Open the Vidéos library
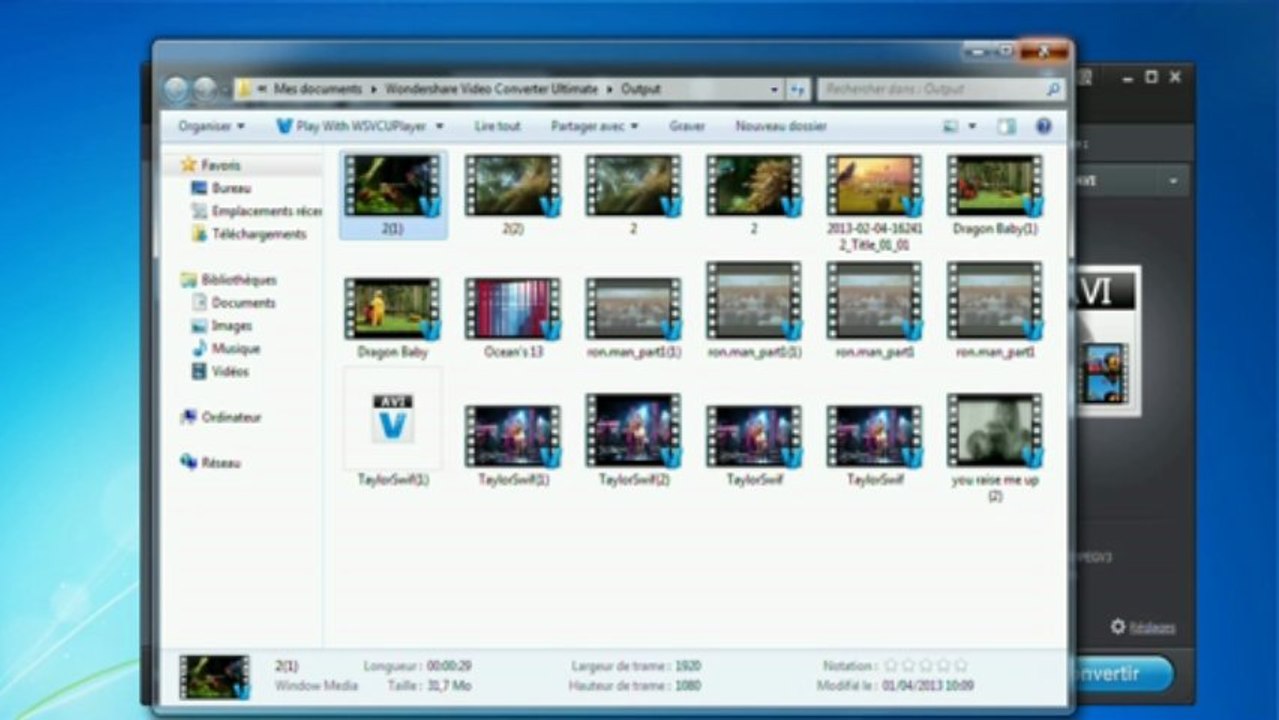Screen dimensions: 1279x720 (230, 372)
